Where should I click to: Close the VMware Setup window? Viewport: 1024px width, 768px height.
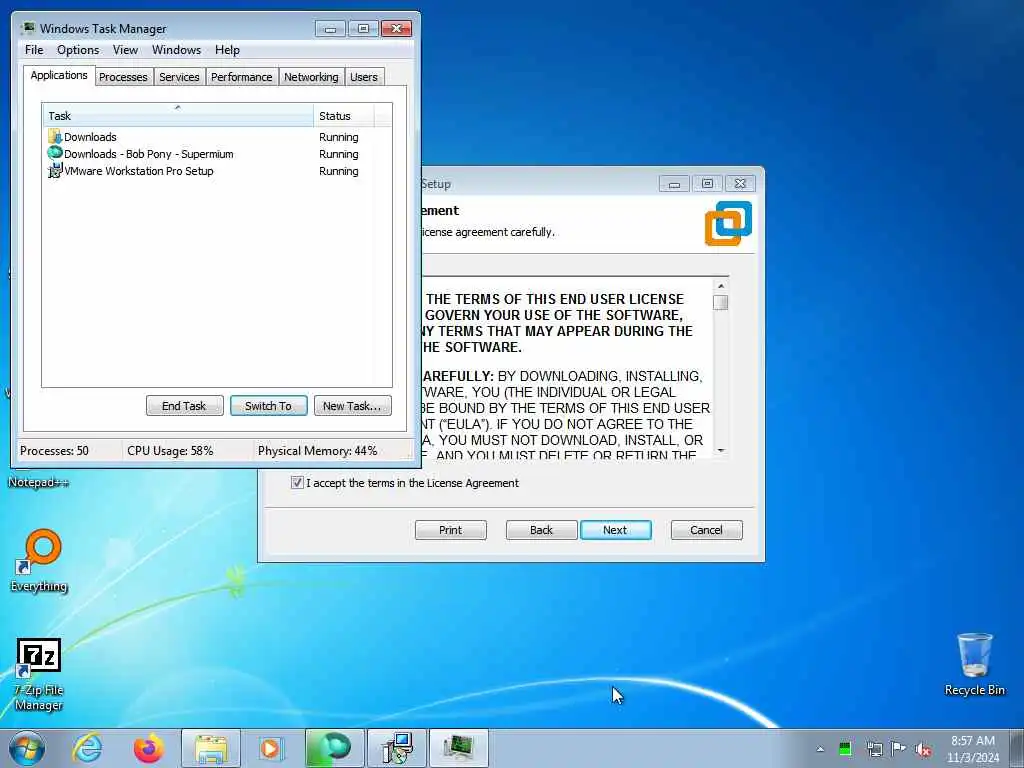click(x=740, y=184)
